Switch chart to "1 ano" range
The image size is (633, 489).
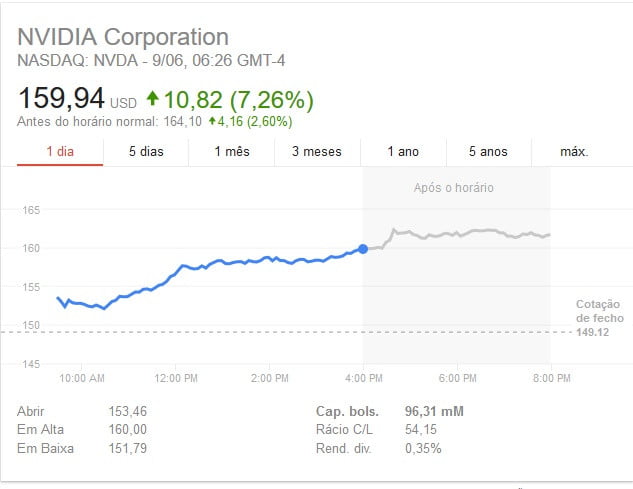tap(403, 152)
